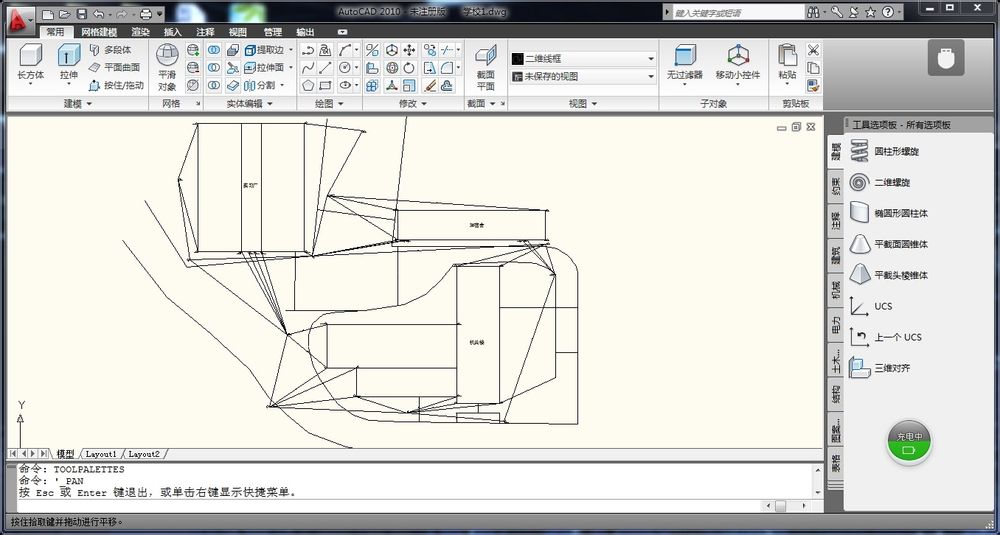The image size is (1000, 535).
Task: Click the 按住/拖动 press-pull button
Action: [115, 85]
